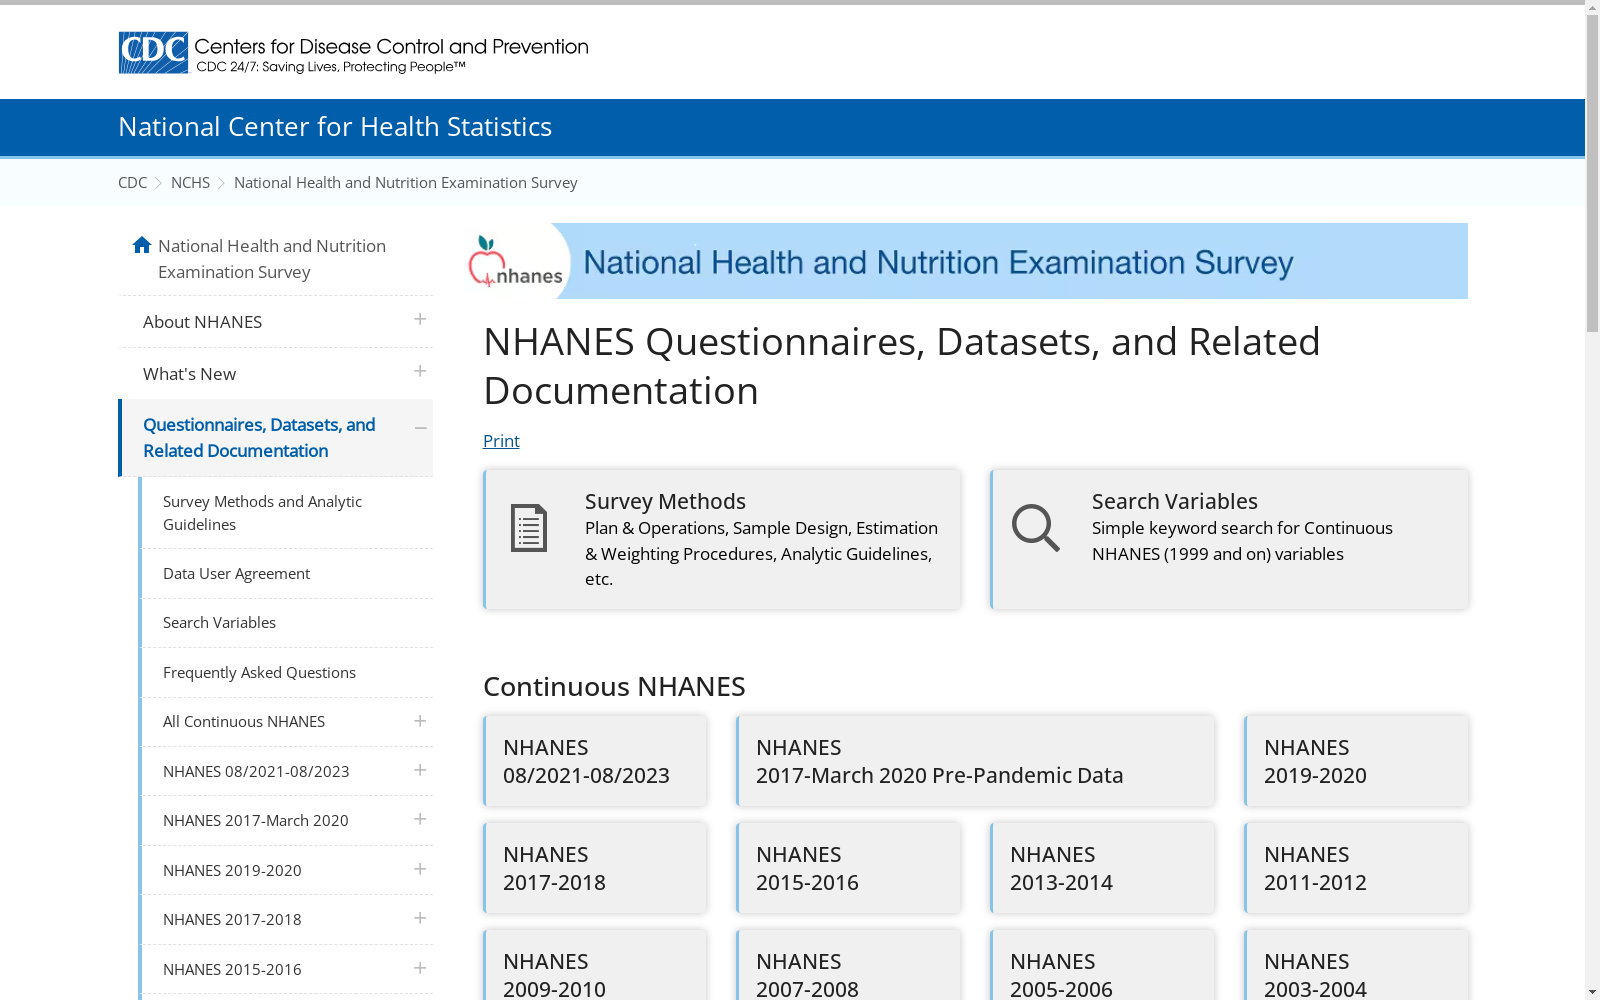
Task: Open the National Center for Health Statistics header link
Action: [335, 127]
